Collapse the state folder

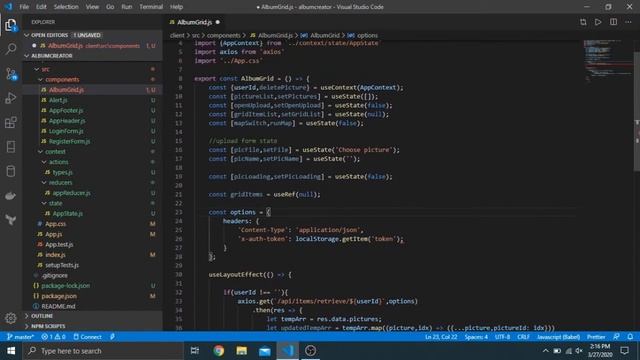(44, 203)
